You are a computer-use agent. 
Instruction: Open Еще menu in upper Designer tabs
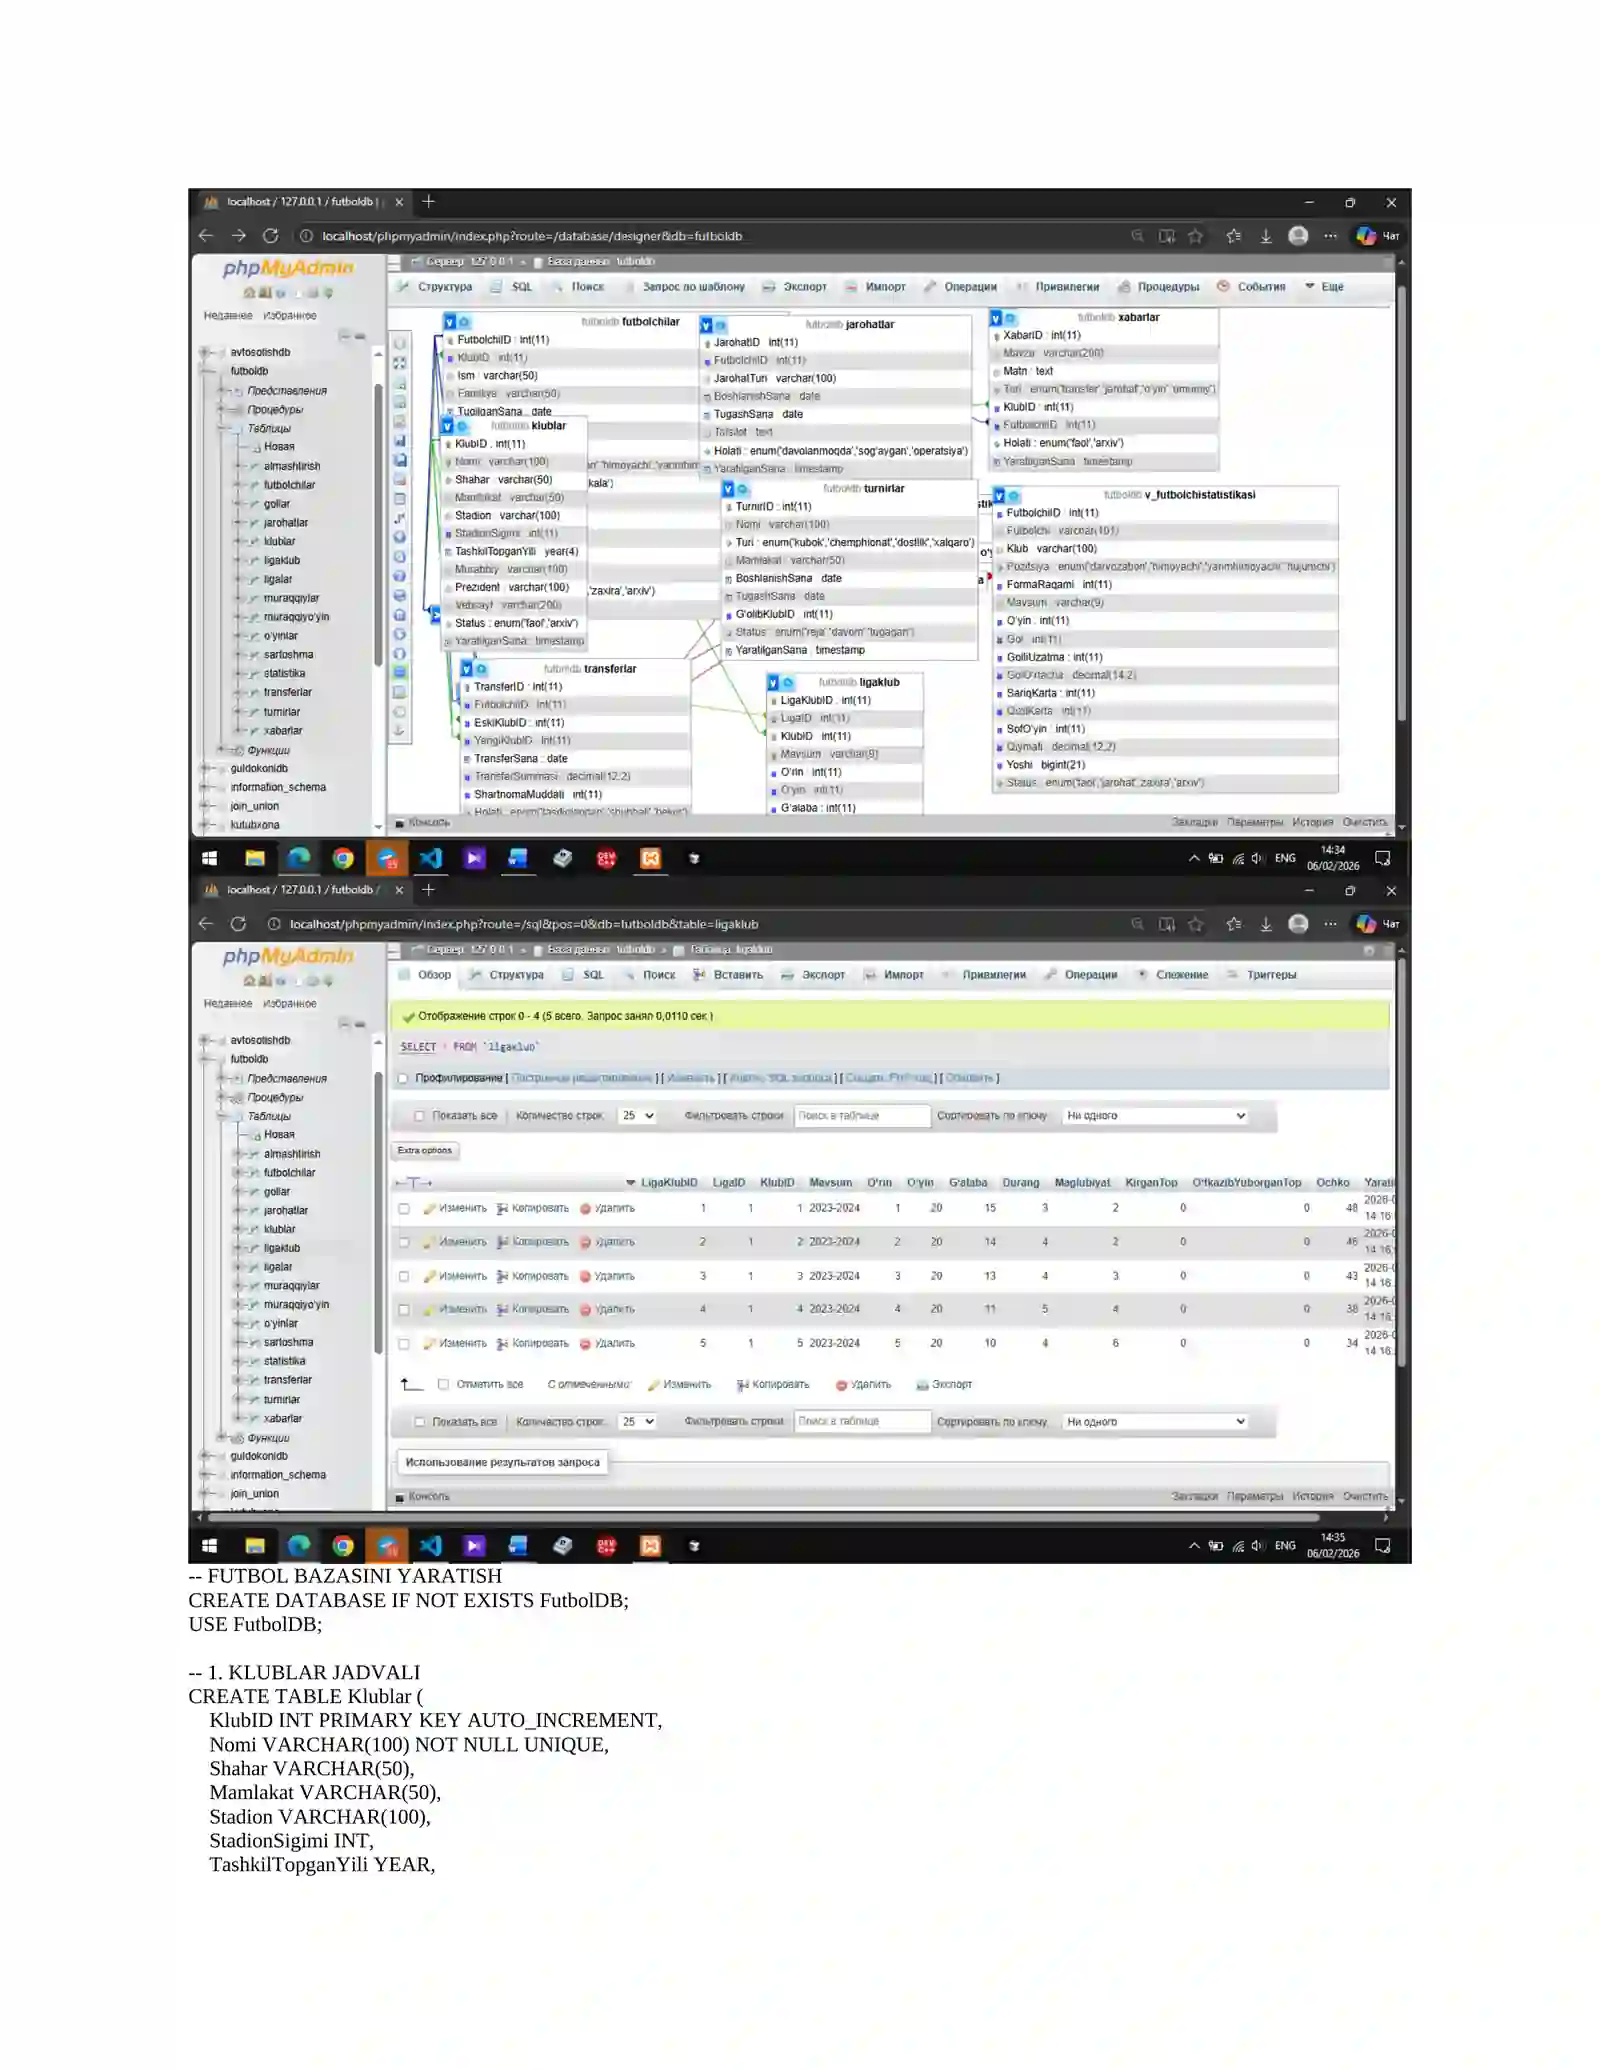[1324, 287]
